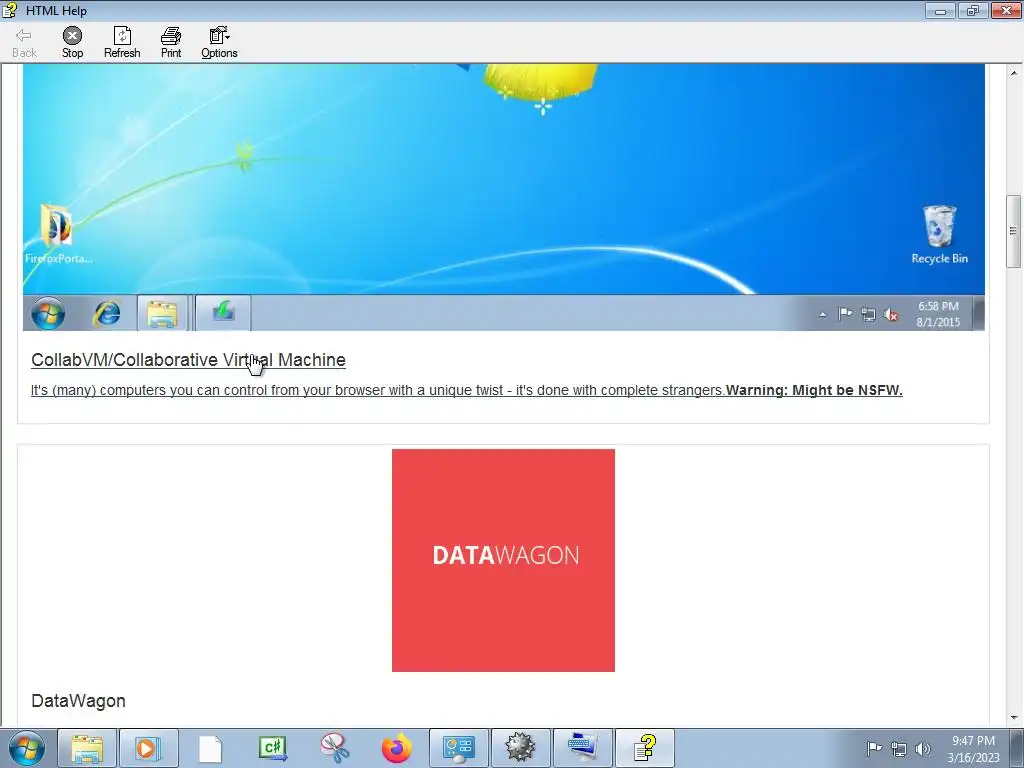
Task: Click the muted speaker icon in the embedded tray
Action: pos(891,315)
